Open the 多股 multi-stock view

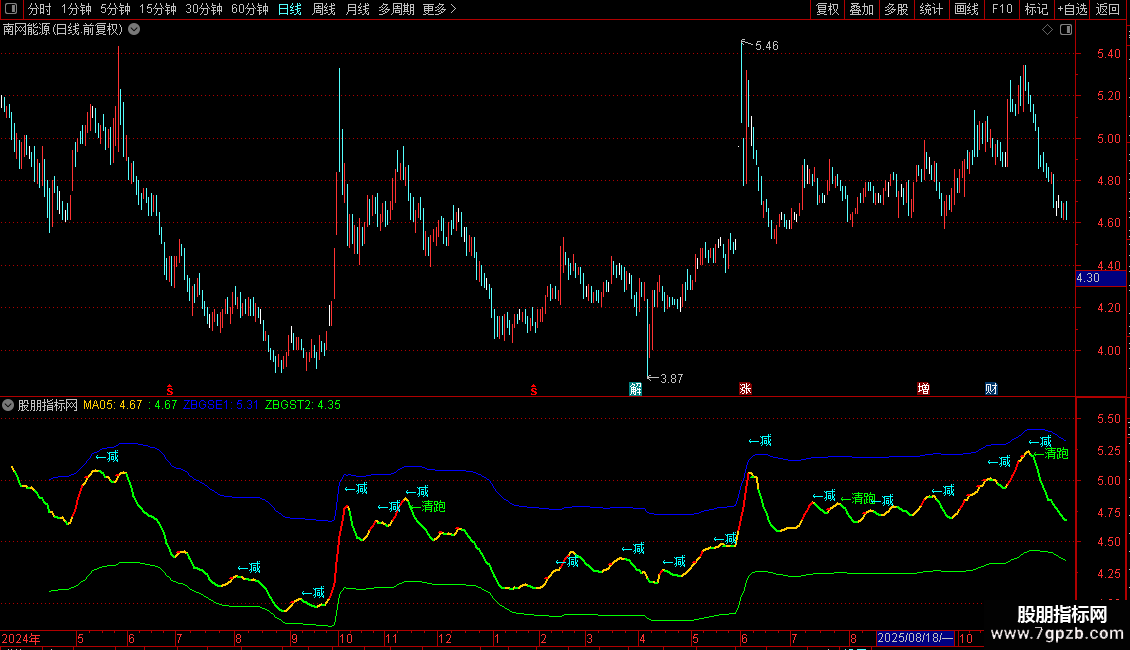[x=896, y=9]
